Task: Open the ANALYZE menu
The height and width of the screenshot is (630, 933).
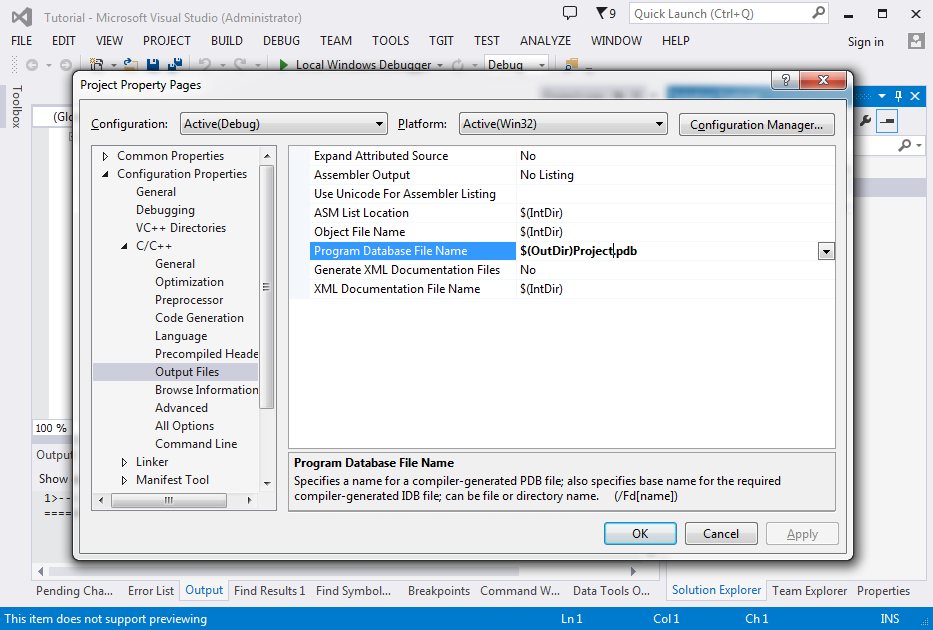Action: pyautogui.click(x=545, y=40)
